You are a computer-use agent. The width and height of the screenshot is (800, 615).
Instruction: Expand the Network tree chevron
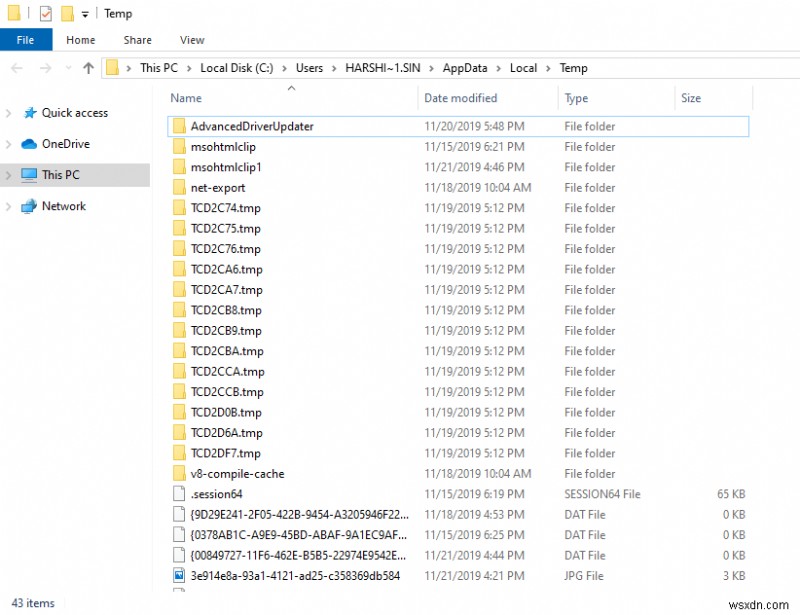10,206
